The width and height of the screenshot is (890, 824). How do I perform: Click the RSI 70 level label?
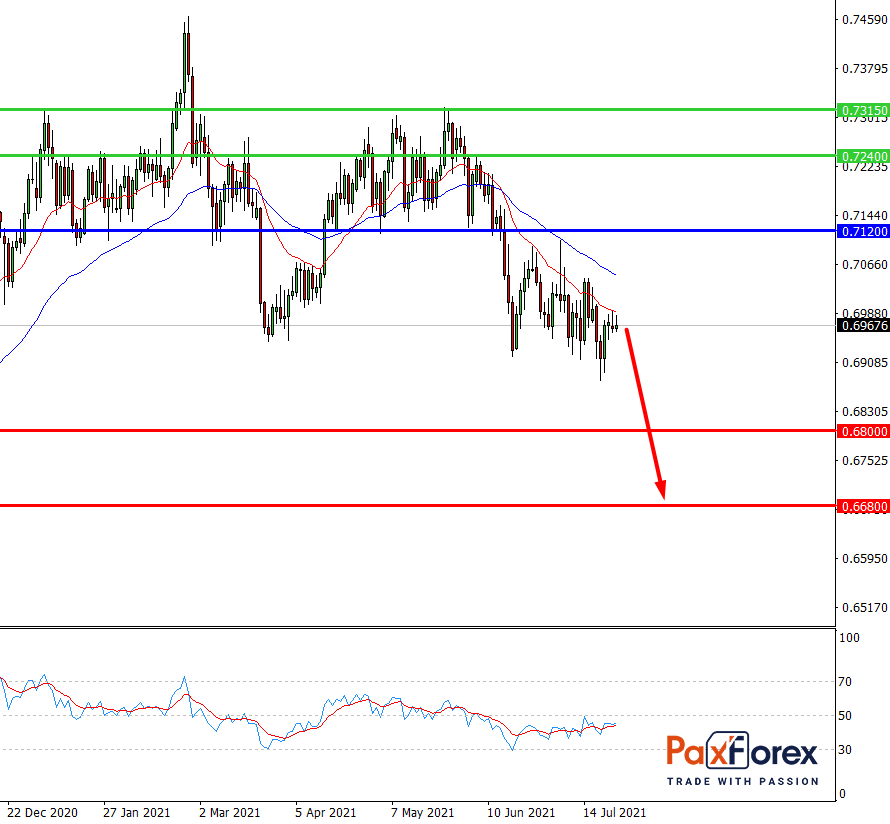(845, 682)
